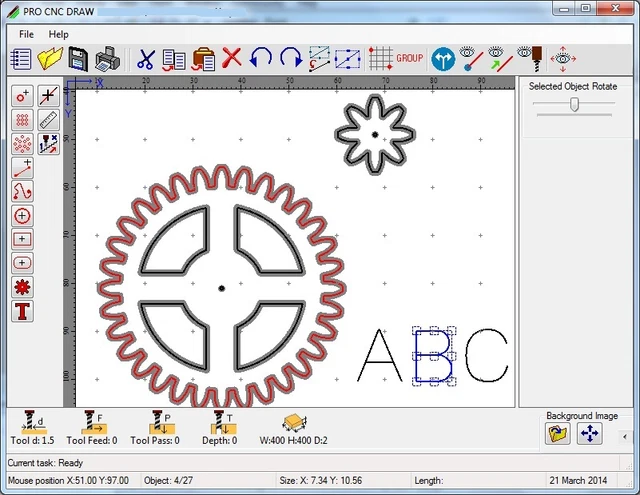Viewport: 640px width, 495px height.
Task: Click the scissors cut icon
Action: click(147, 58)
